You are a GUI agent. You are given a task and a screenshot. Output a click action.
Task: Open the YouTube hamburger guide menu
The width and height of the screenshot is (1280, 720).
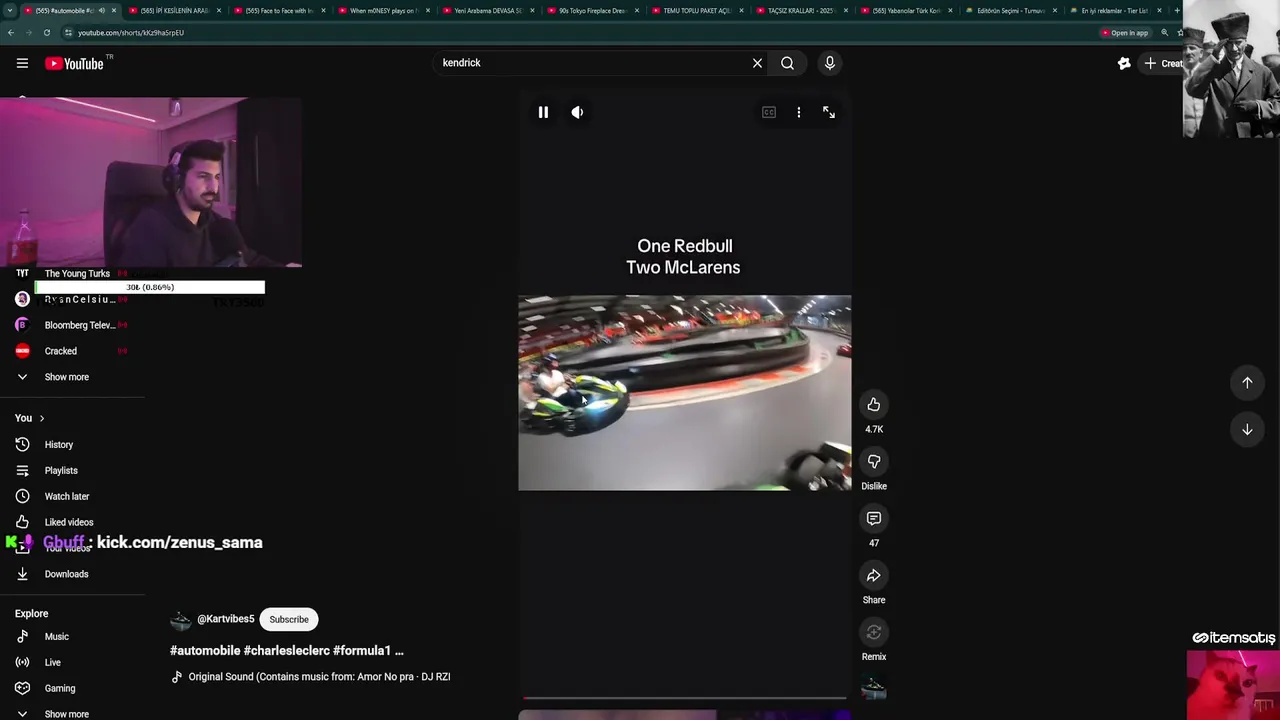(x=22, y=63)
